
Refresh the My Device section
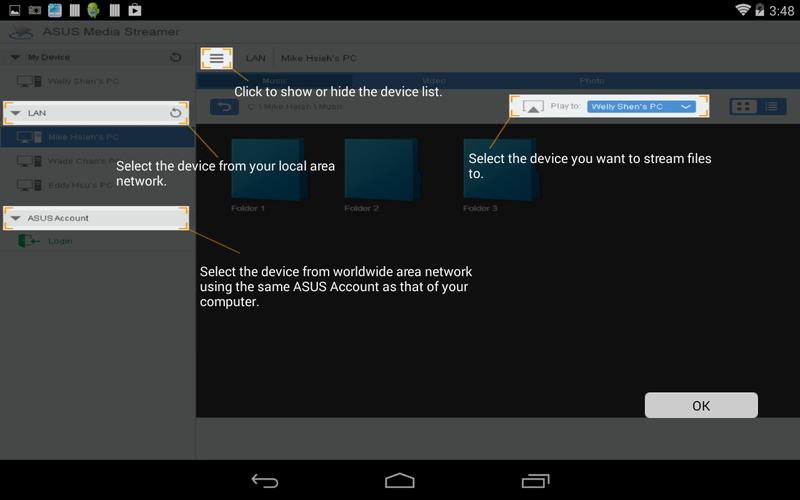tap(176, 58)
